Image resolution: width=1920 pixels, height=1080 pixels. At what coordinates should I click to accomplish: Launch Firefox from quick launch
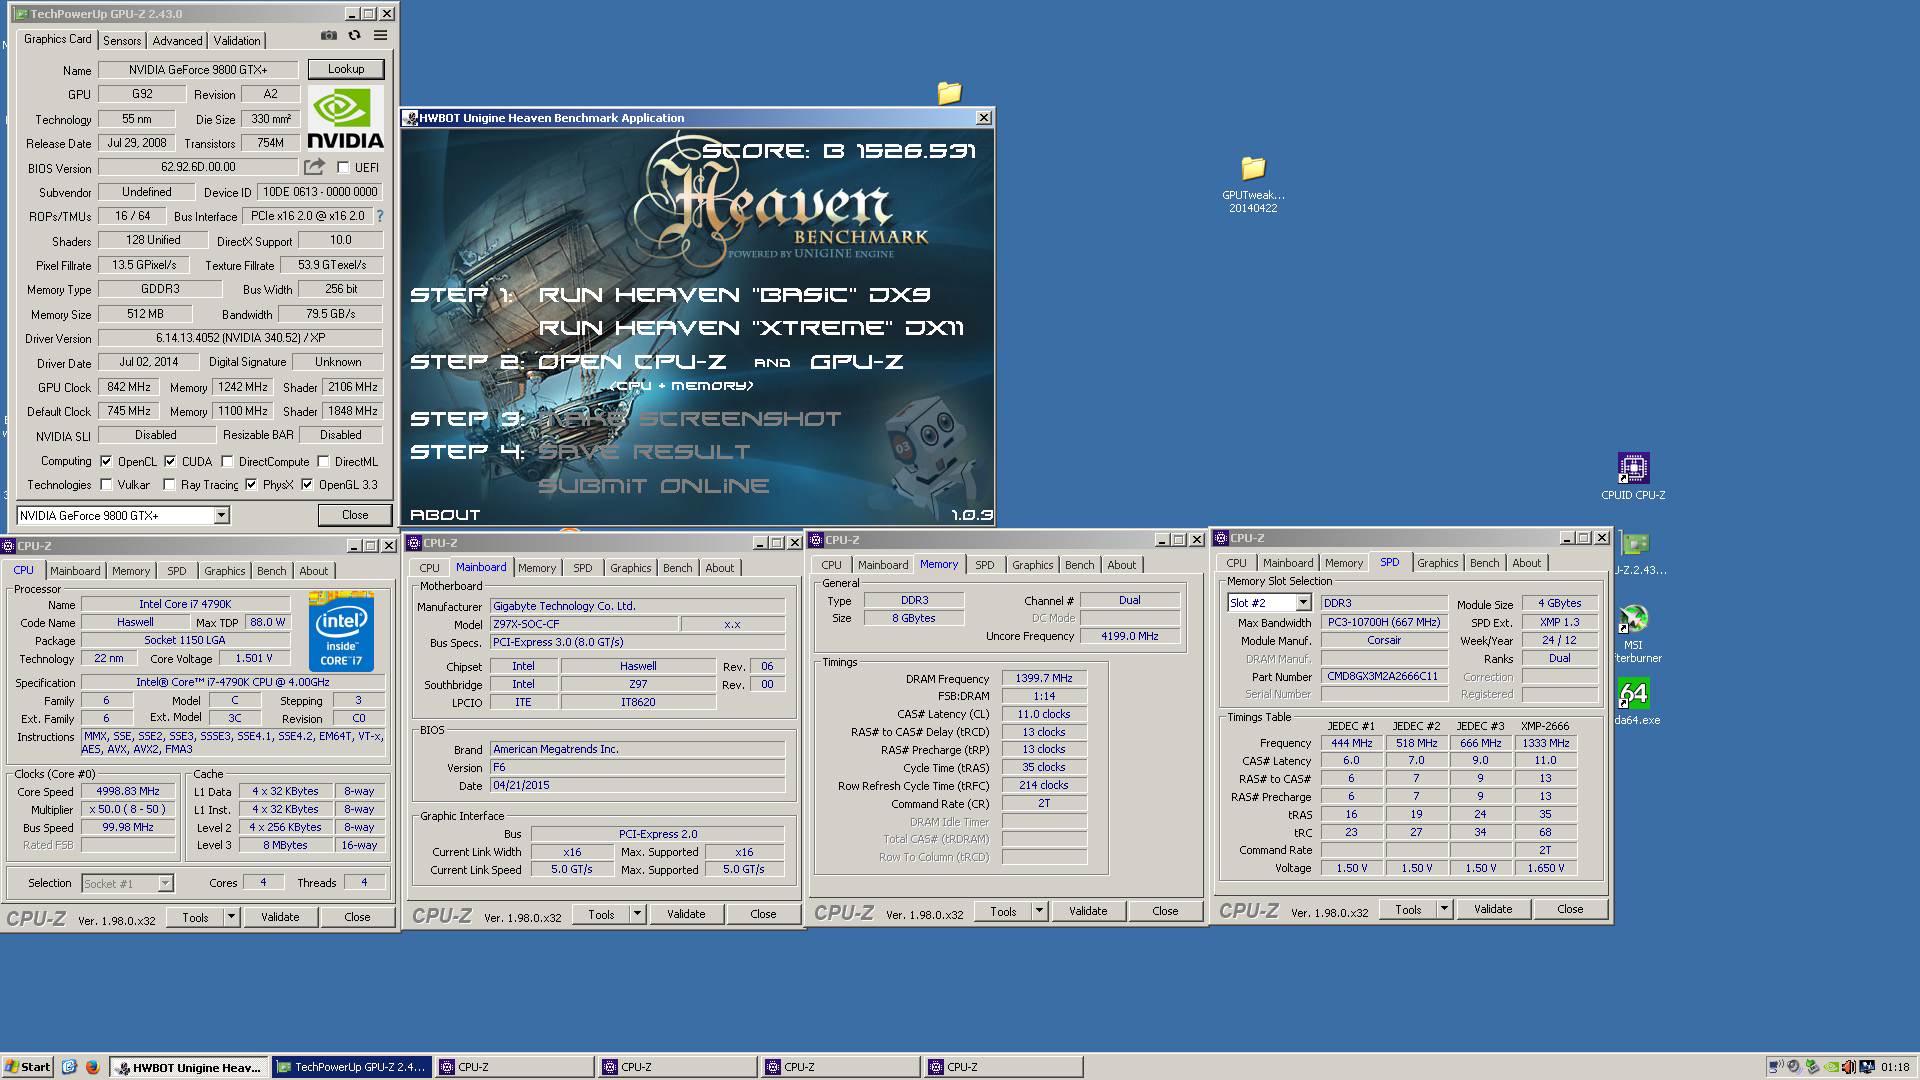pos(92,1067)
